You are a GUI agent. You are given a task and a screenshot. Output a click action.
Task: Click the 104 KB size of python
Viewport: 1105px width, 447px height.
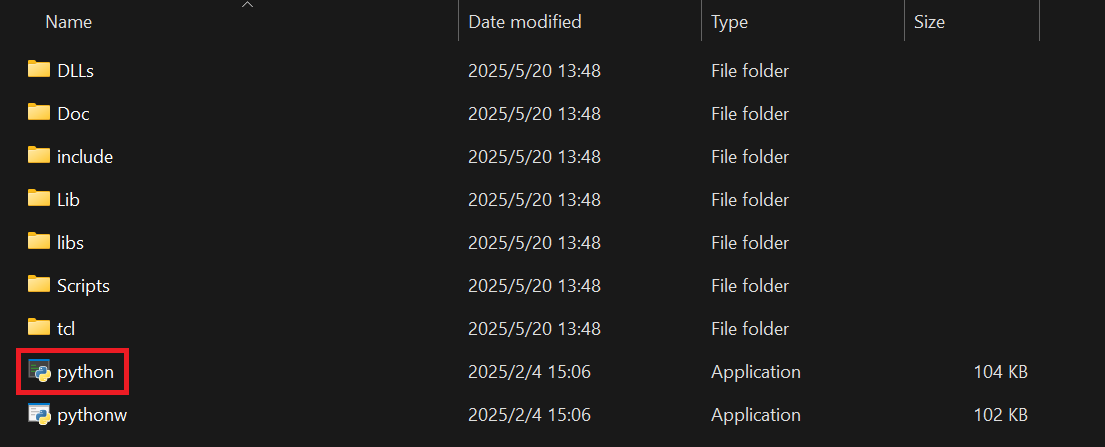click(x=1000, y=372)
